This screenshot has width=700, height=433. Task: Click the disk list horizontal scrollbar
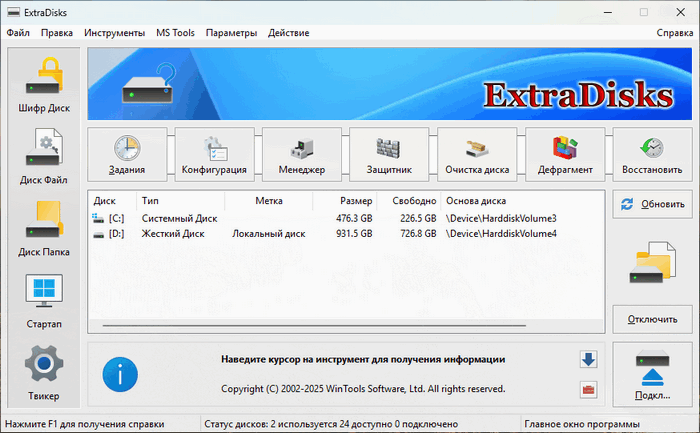click(314, 326)
